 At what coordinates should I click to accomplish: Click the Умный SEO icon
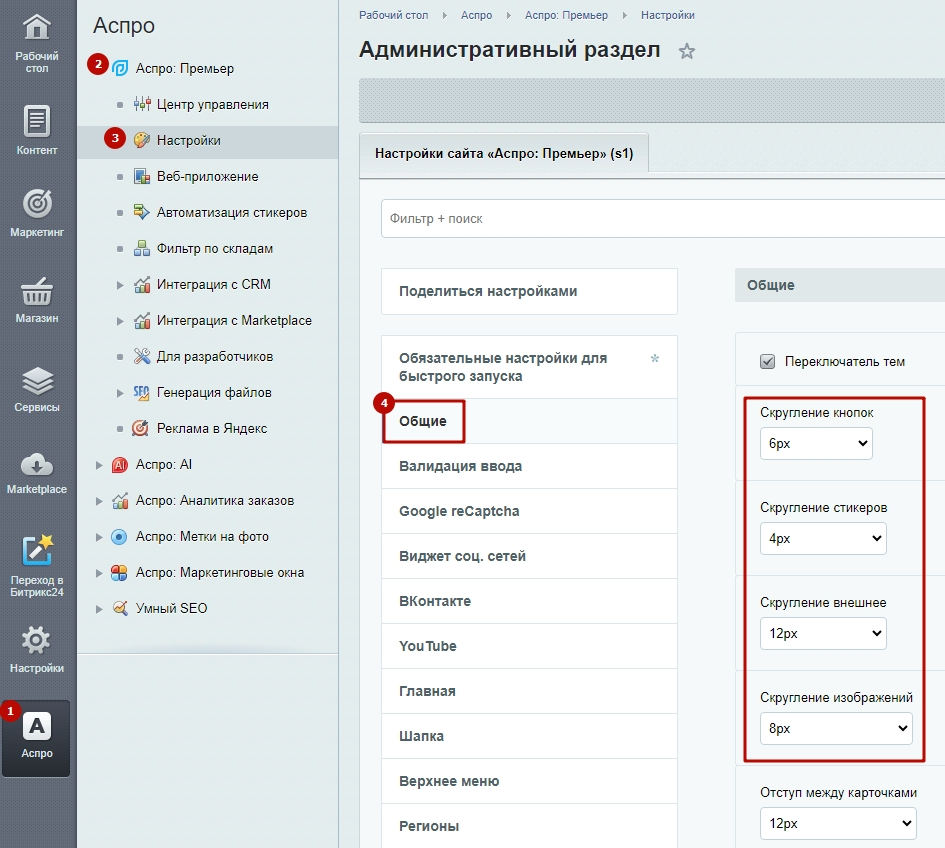[120, 608]
